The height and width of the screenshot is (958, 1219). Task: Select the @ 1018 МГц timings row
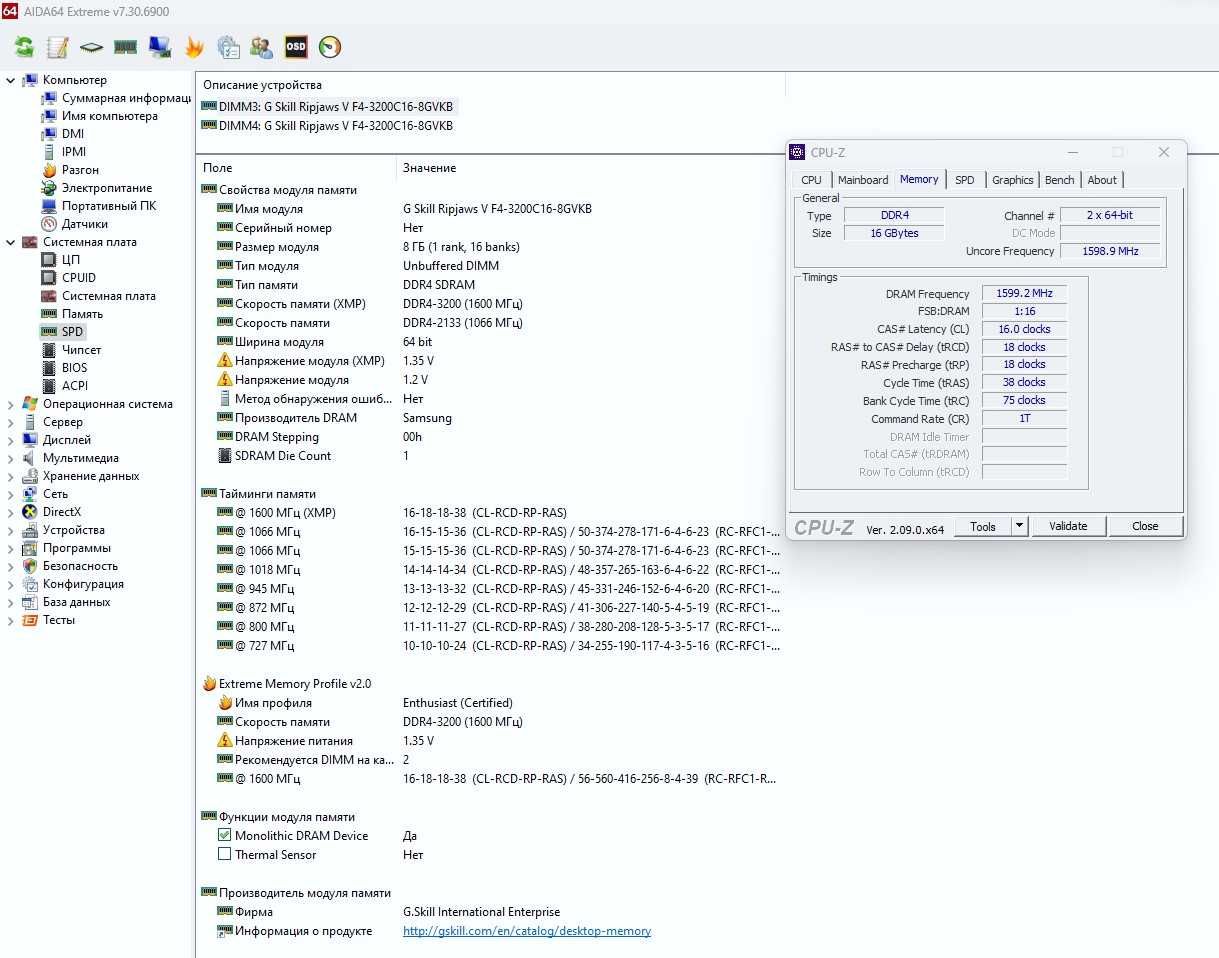coord(490,570)
